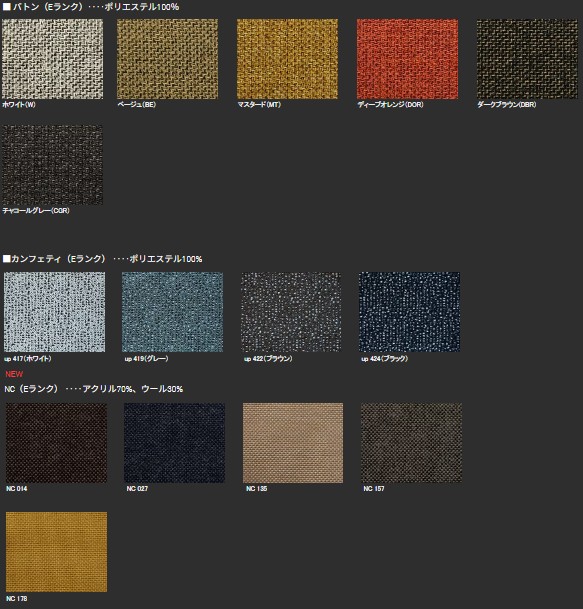The width and height of the screenshot is (583, 609).
Task: Select the ホワイト(W) fabric swatch
Action: (x=52, y=59)
